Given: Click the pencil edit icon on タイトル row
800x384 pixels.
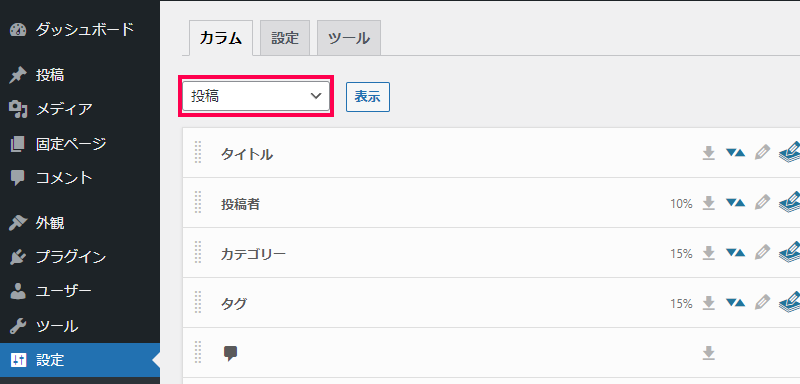Looking at the screenshot, I should tap(762, 153).
